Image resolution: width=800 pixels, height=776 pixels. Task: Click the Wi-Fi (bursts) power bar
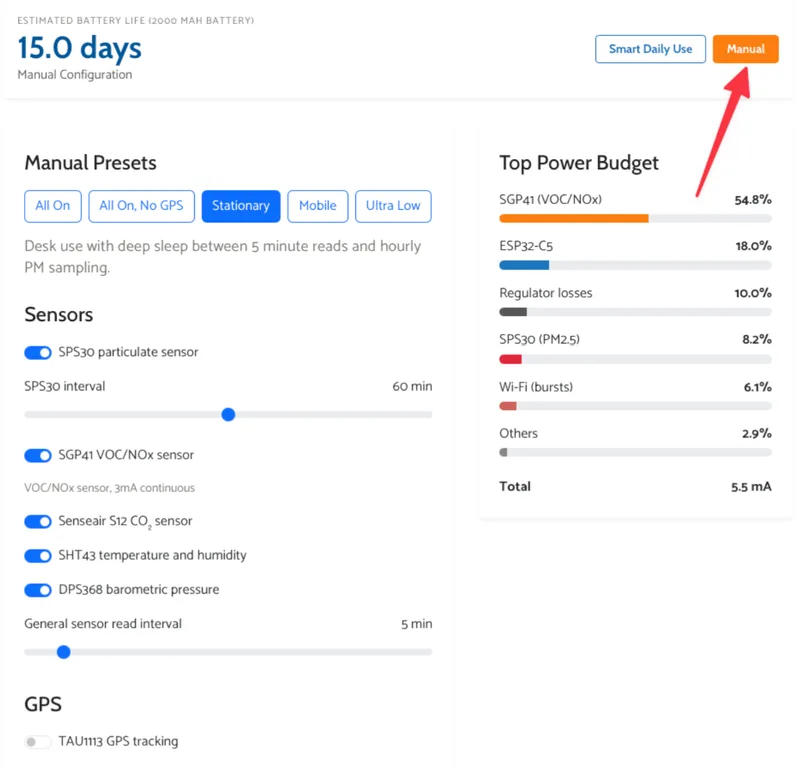[x=507, y=406]
